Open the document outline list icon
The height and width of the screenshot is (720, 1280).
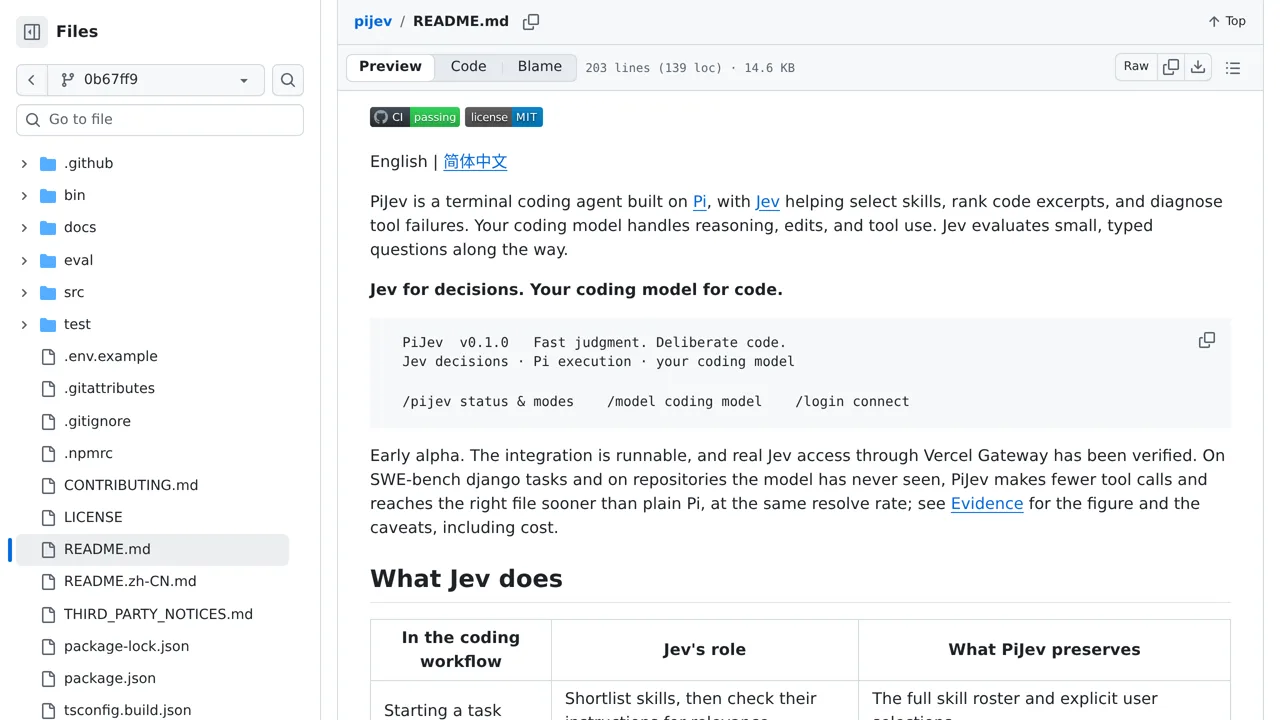pyautogui.click(x=1233, y=67)
